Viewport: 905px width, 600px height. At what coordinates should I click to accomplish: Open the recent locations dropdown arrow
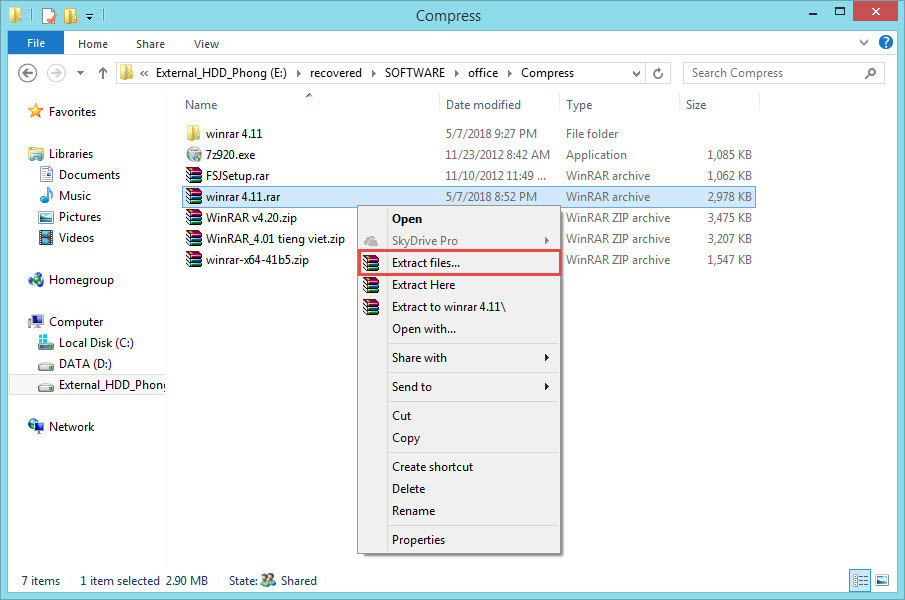click(x=80, y=73)
